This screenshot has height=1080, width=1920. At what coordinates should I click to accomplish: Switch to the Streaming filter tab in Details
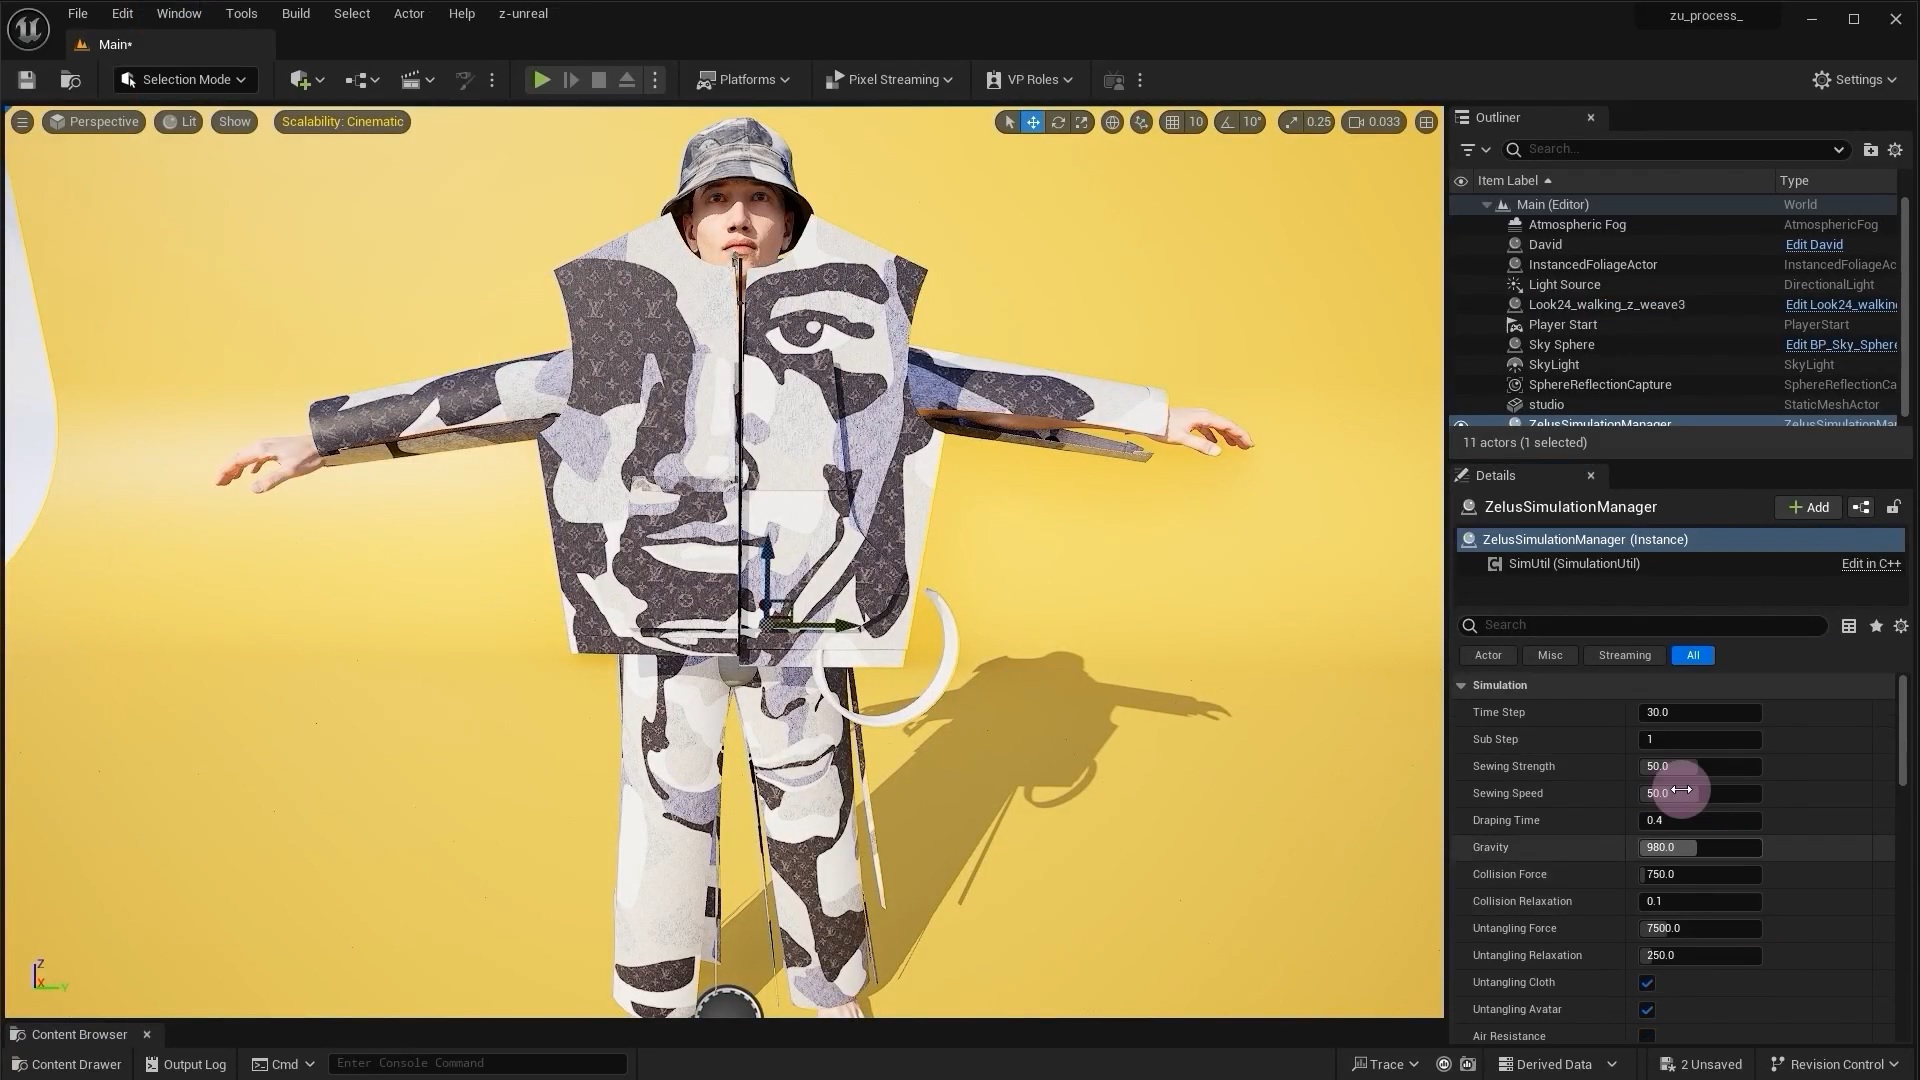(x=1623, y=655)
